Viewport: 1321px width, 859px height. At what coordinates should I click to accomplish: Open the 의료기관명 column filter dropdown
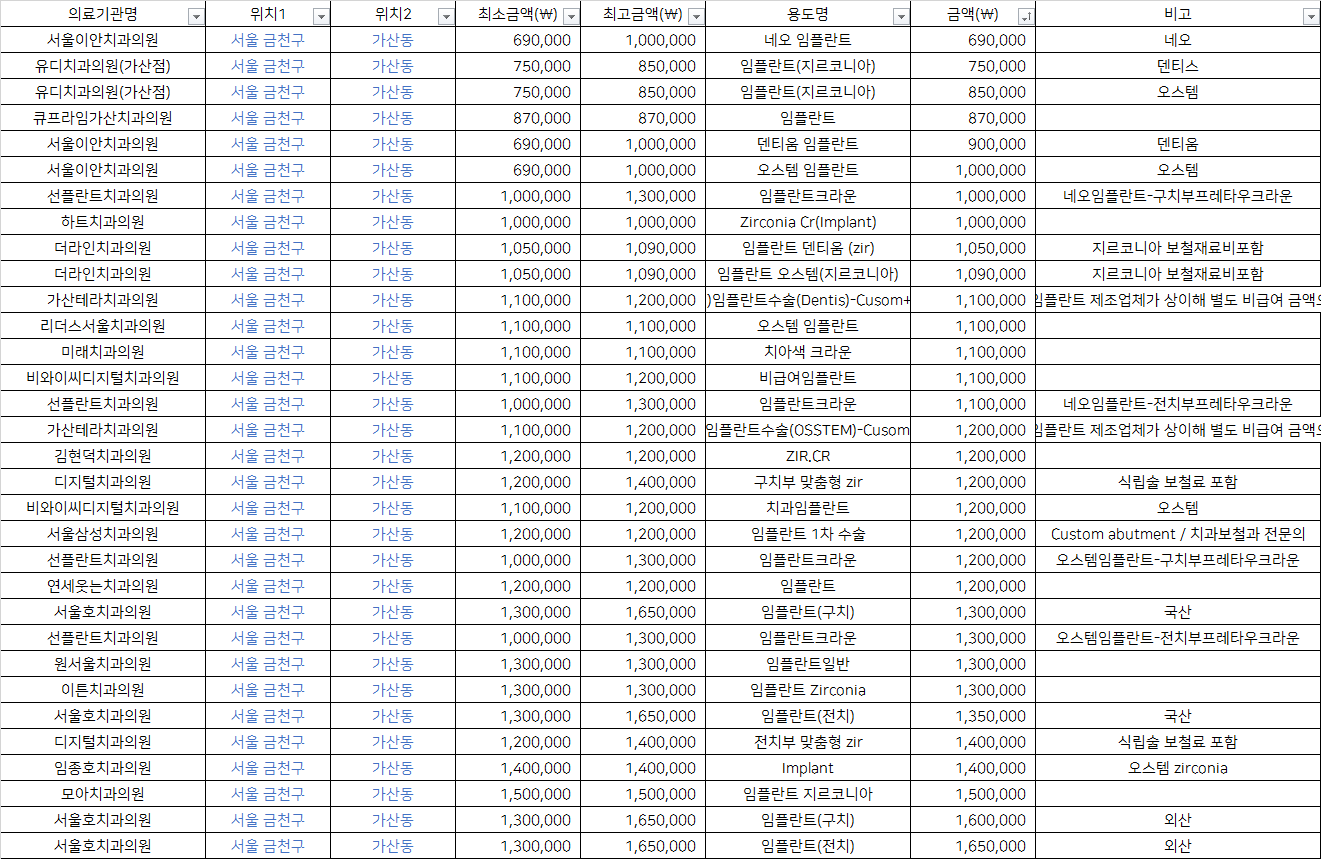196,16
